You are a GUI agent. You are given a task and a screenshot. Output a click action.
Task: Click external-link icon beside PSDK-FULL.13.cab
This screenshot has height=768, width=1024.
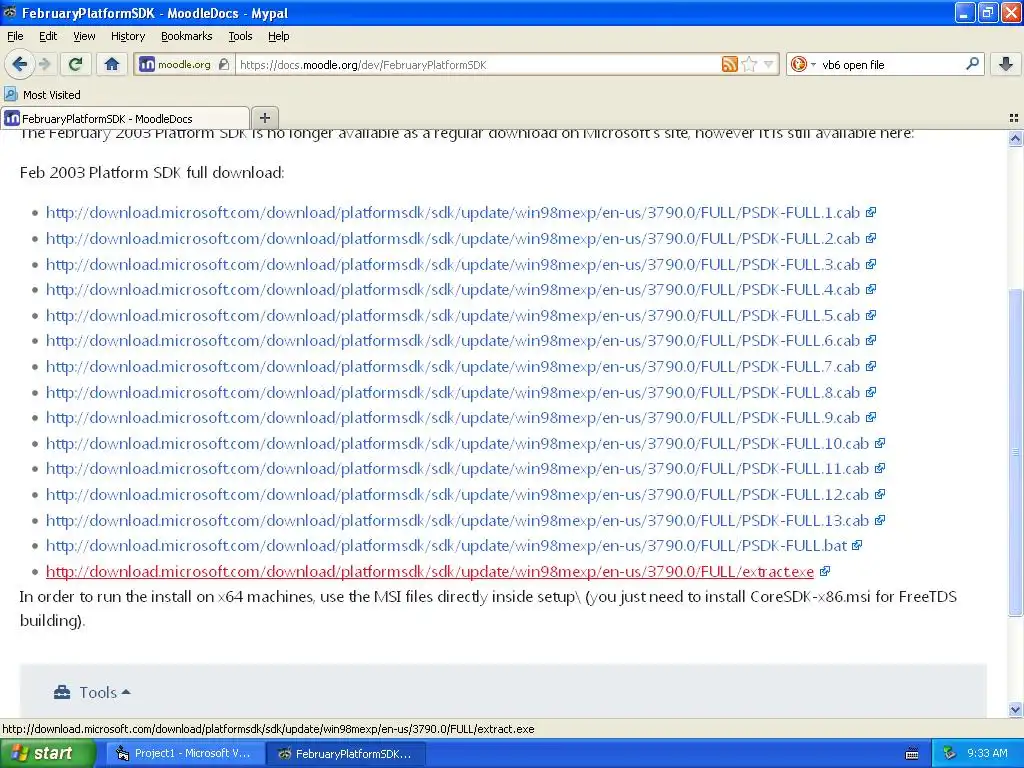[x=880, y=520]
